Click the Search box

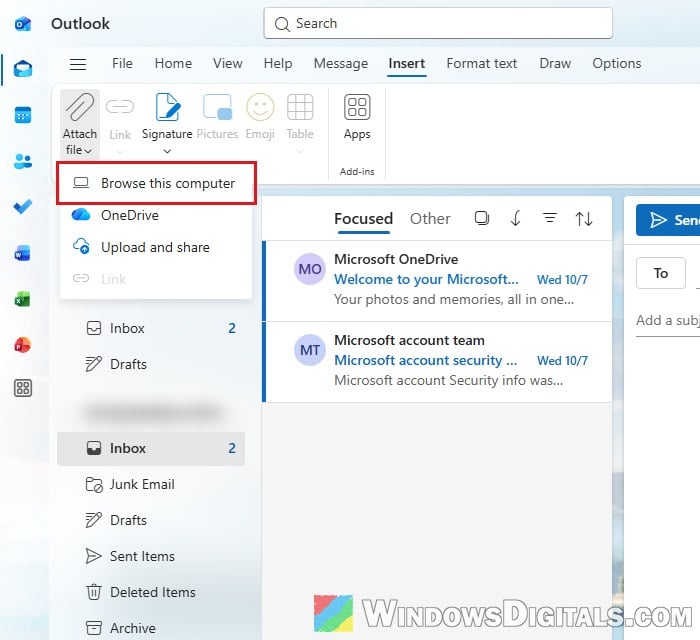tap(438, 23)
